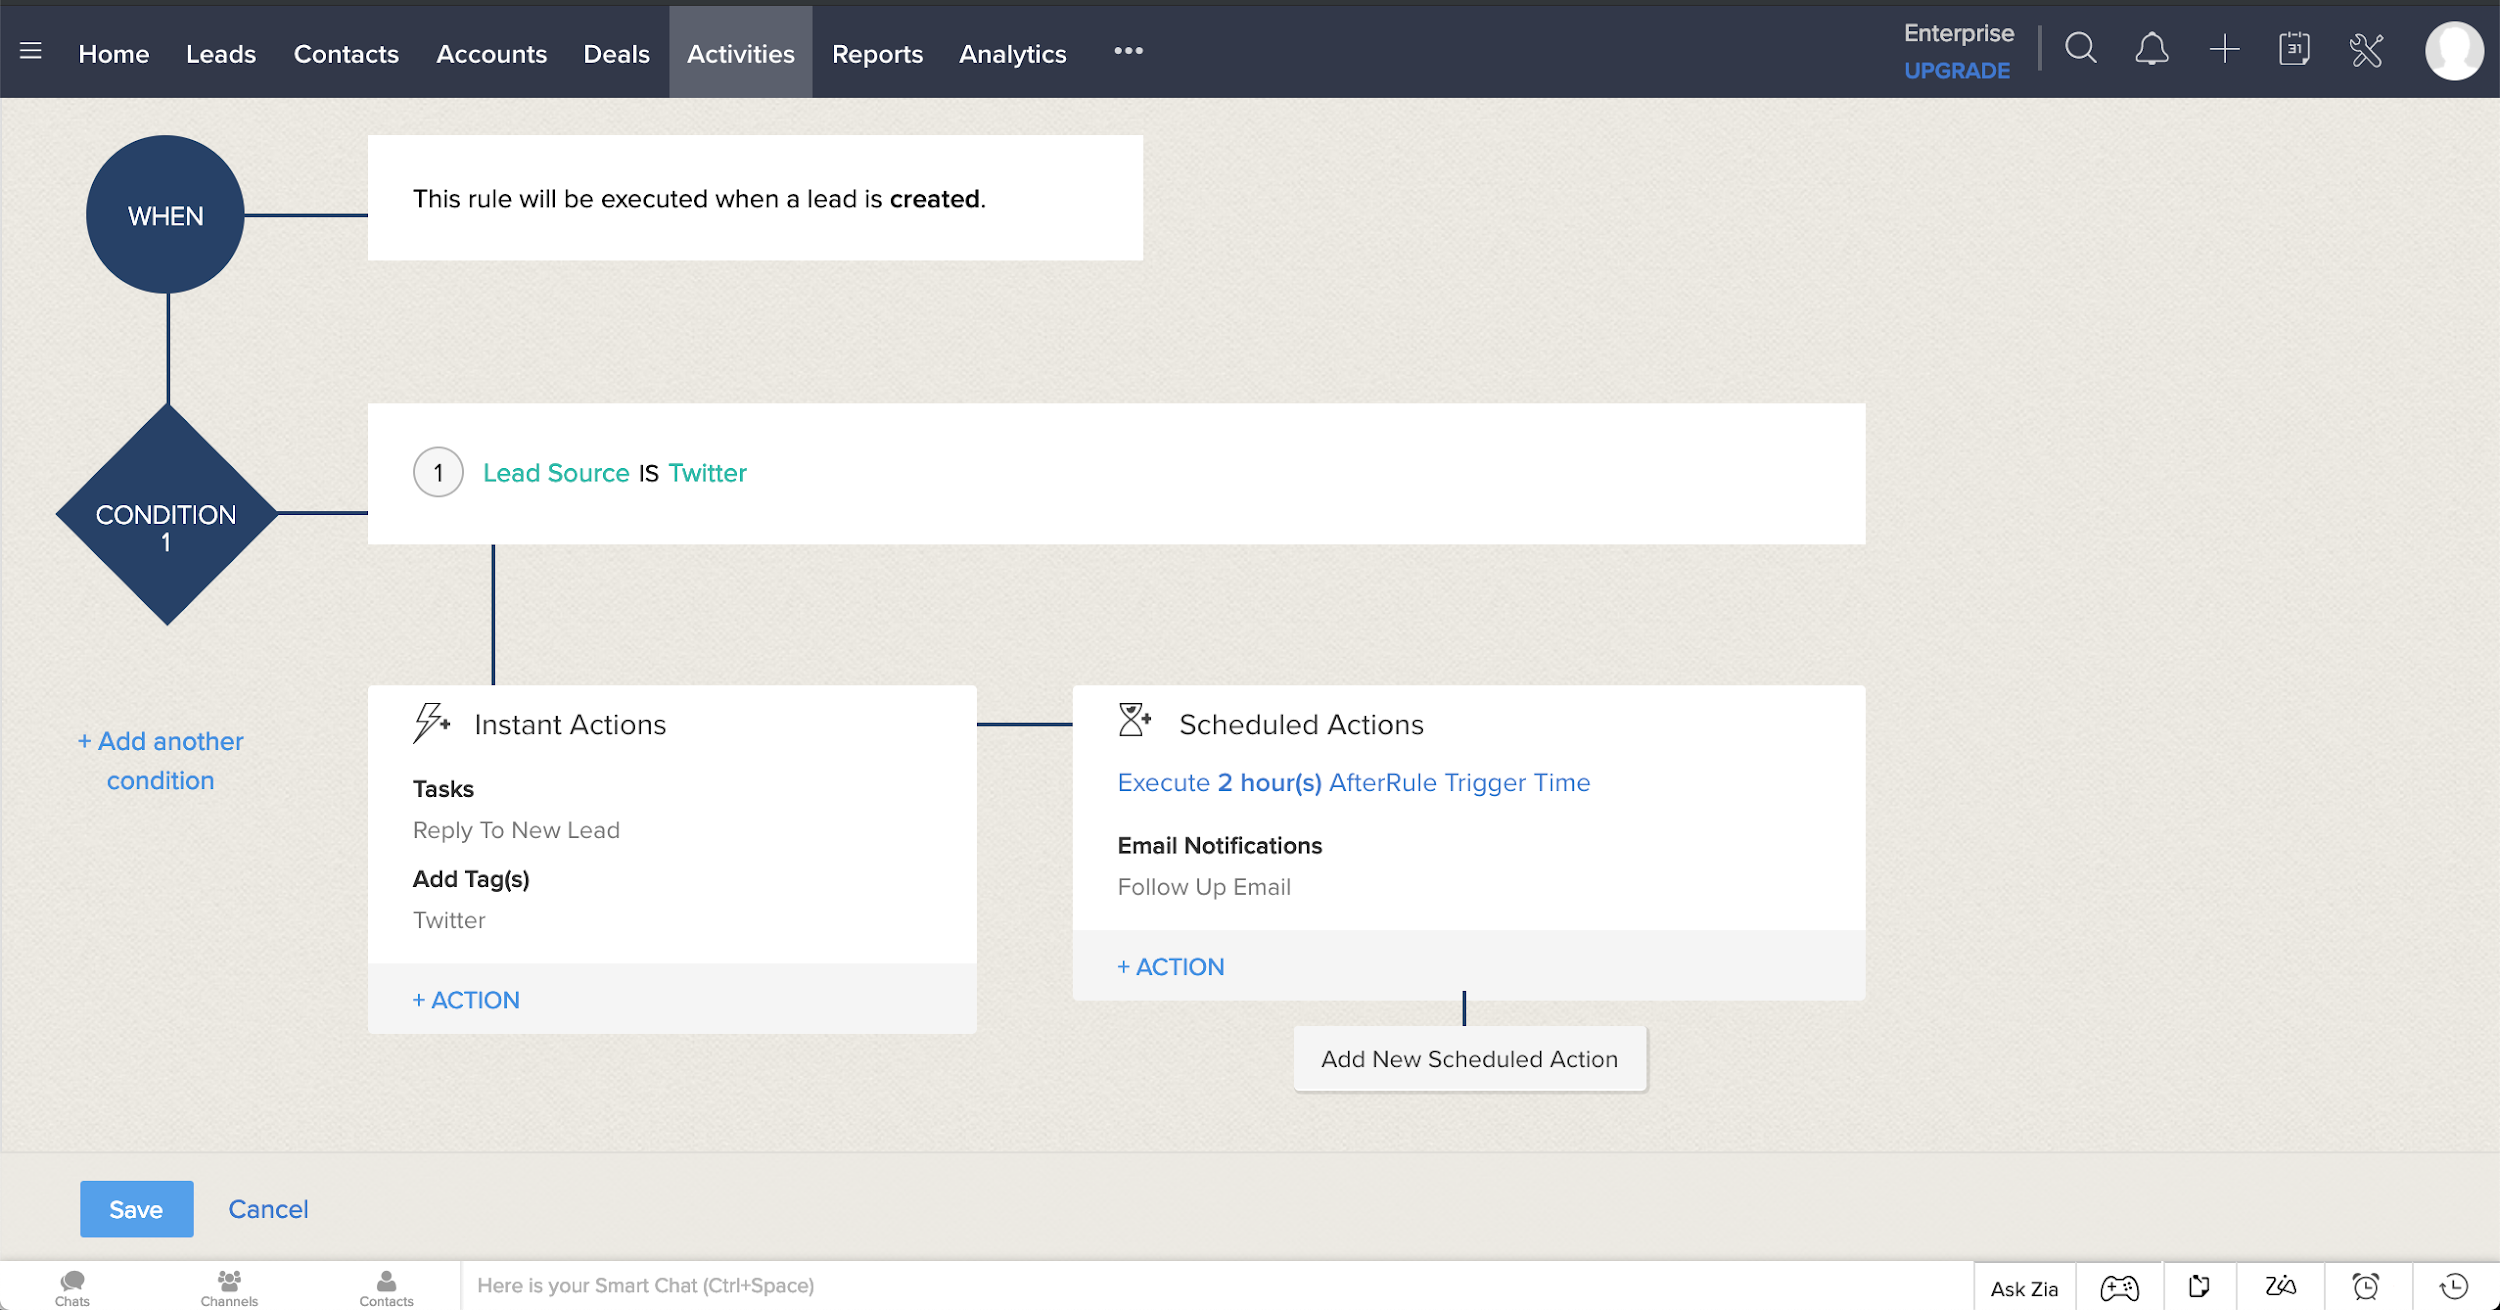Click Add New Scheduled Action
2500x1310 pixels.
tap(1468, 1058)
